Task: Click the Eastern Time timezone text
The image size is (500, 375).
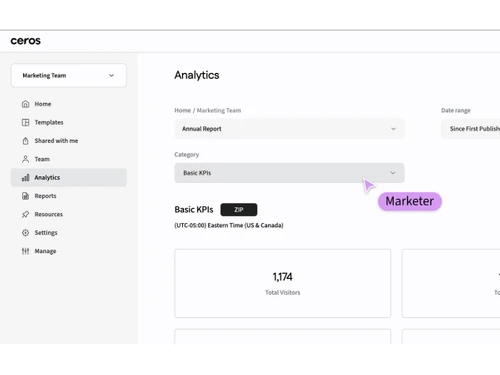Action: pyautogui.click(x=229, y=225)
